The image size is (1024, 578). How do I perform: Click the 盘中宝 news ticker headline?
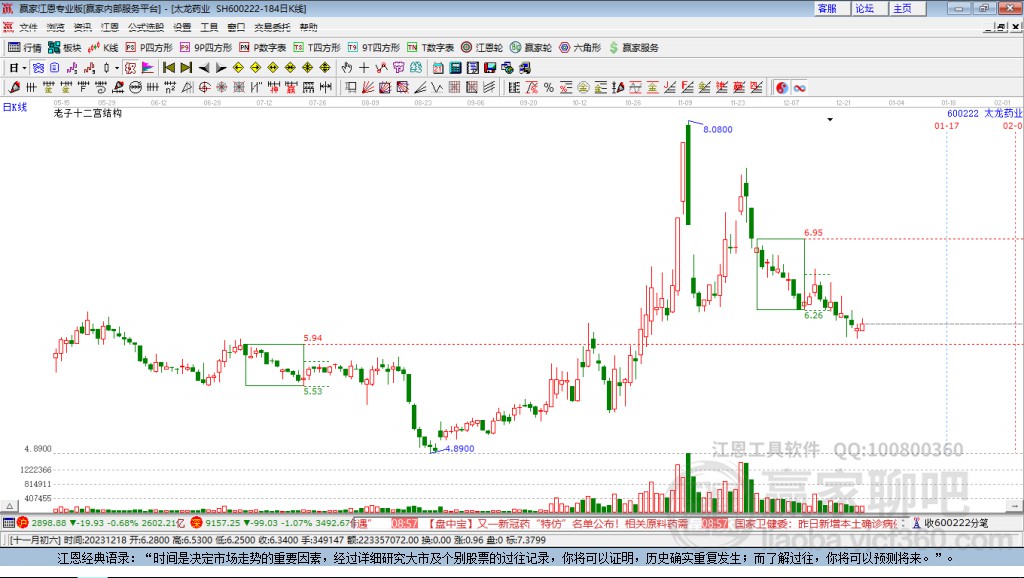[x=558, y=523]
